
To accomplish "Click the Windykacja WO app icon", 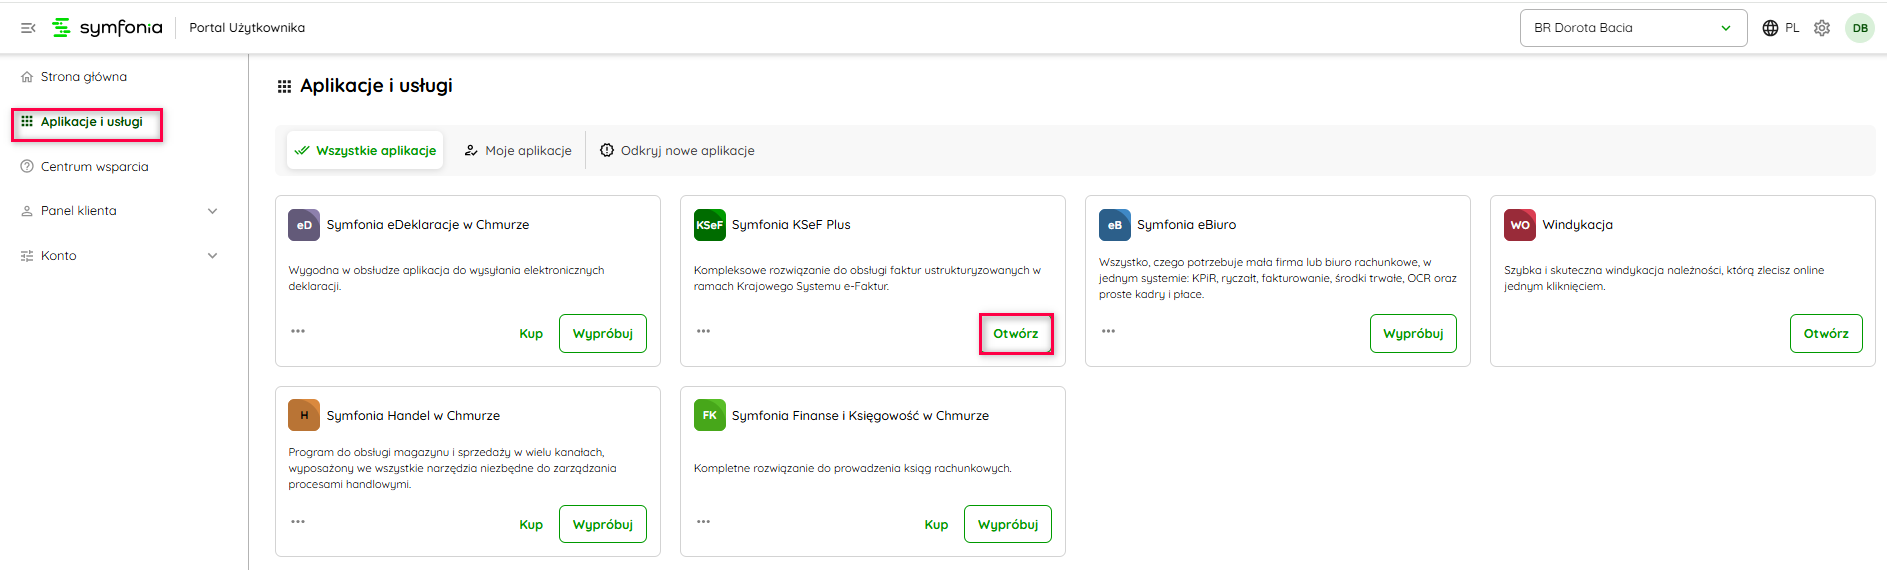I will (1519, 225).
